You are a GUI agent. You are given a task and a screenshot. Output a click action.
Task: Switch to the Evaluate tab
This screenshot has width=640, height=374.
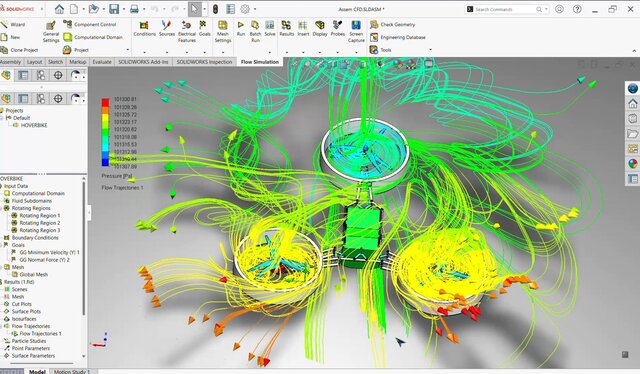tap(102, 62)
